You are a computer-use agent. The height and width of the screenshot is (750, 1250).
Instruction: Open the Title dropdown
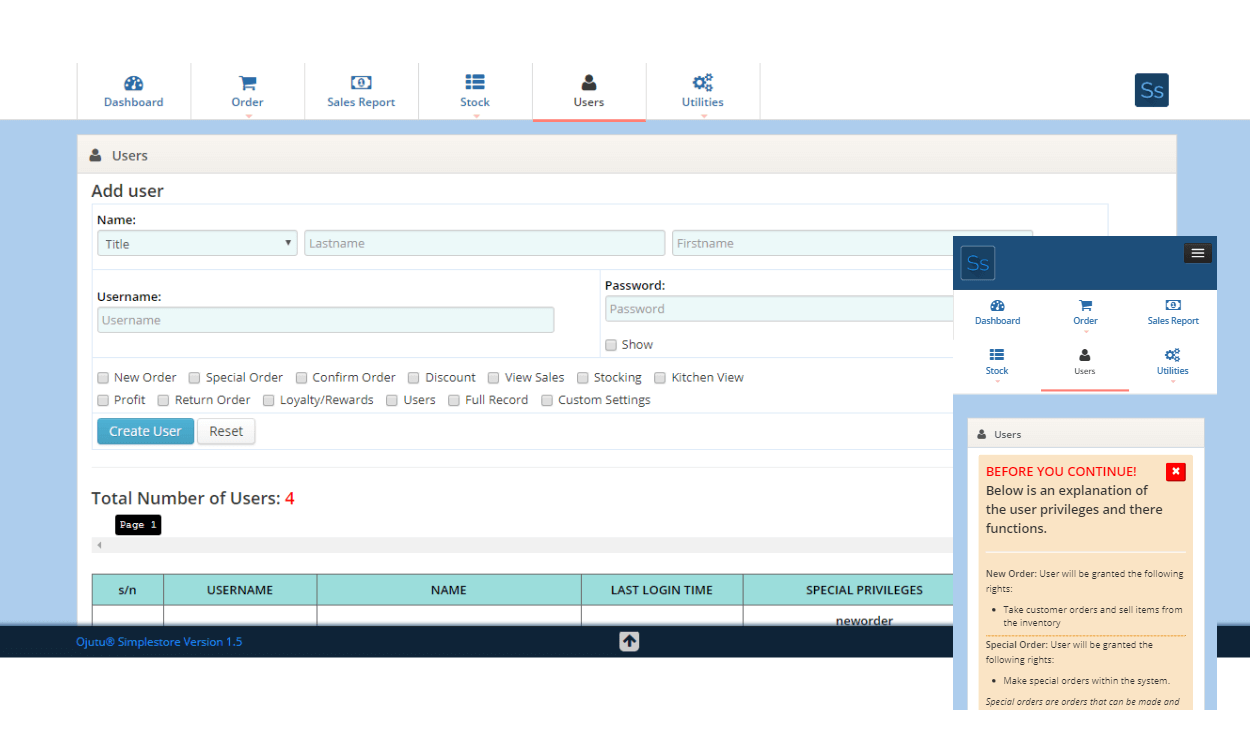[x=197, y=243]
